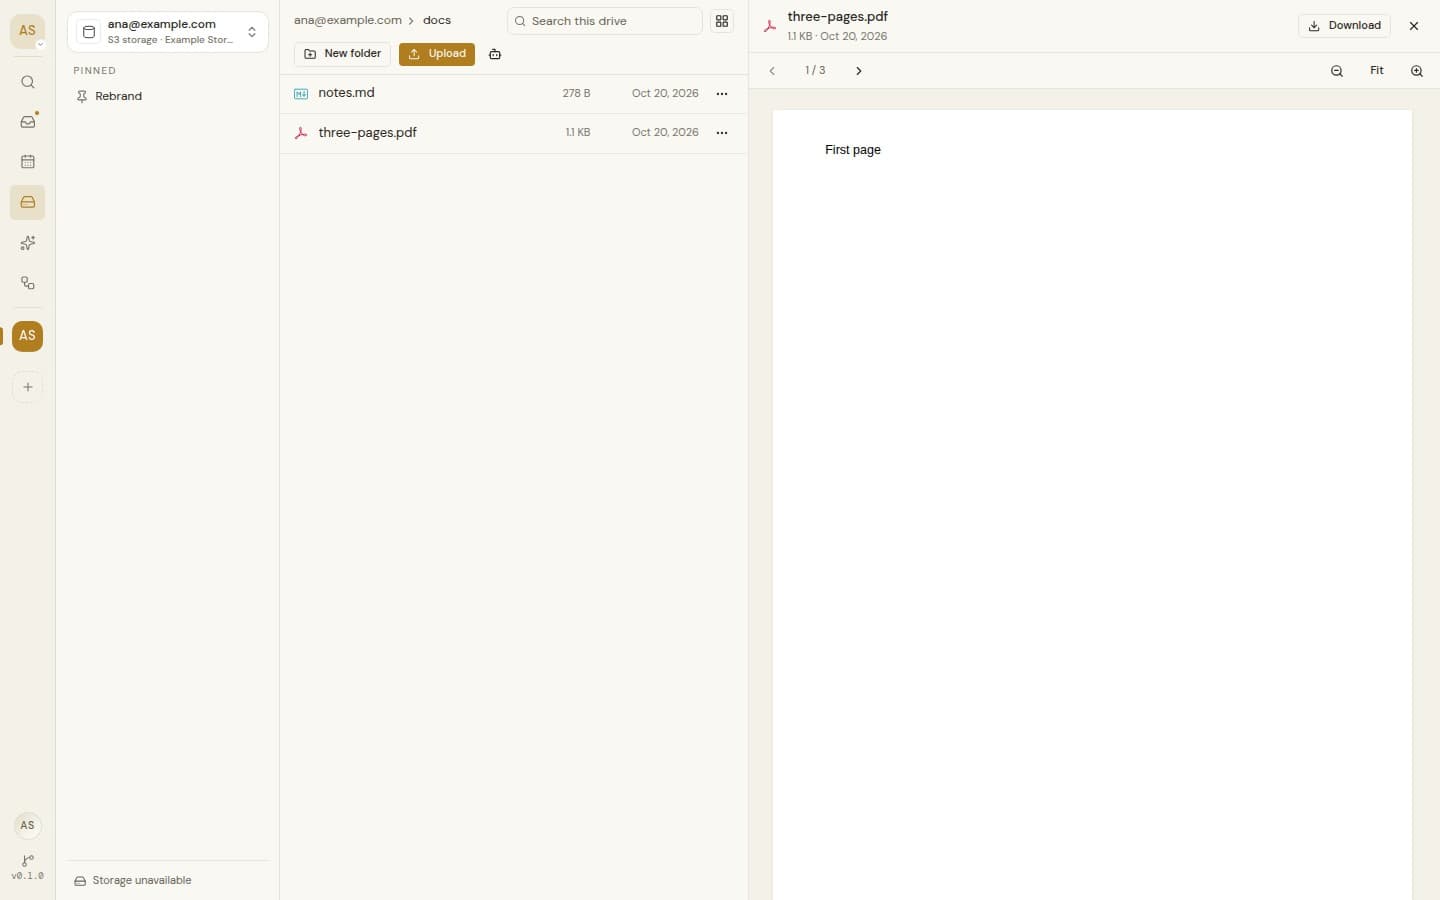Open the top AS account switcher dropdown
Screen dimensions: 1440x900
(28, 31)
